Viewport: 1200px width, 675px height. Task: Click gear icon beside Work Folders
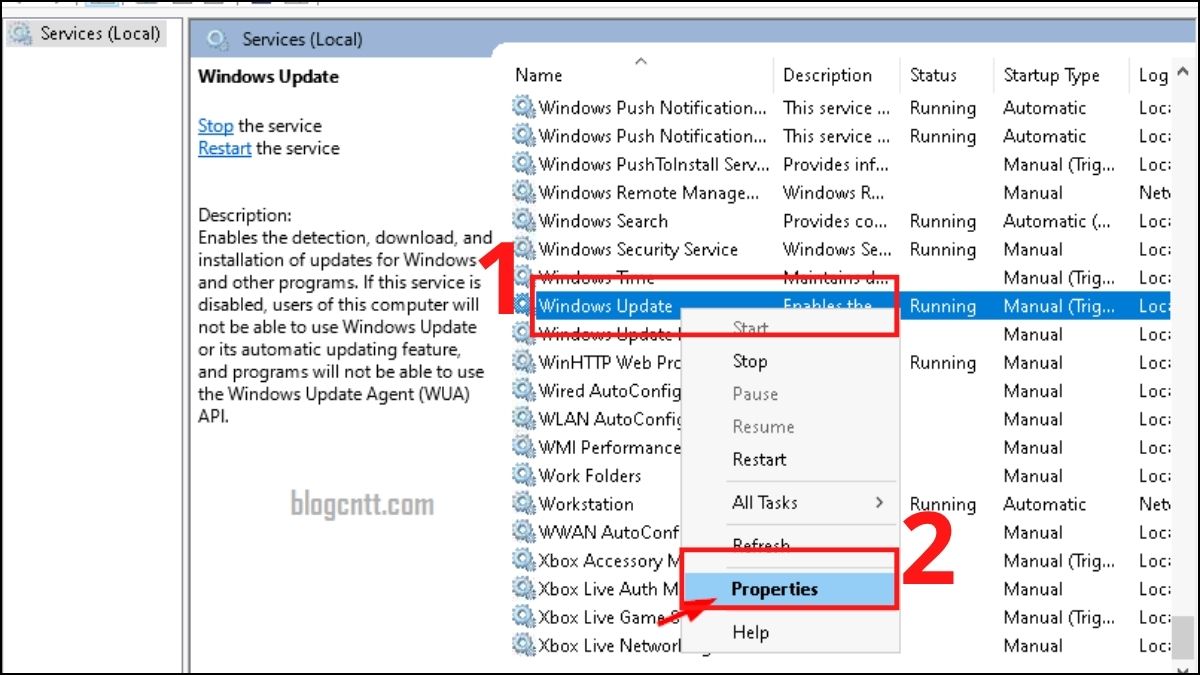[x=524, y=475]
